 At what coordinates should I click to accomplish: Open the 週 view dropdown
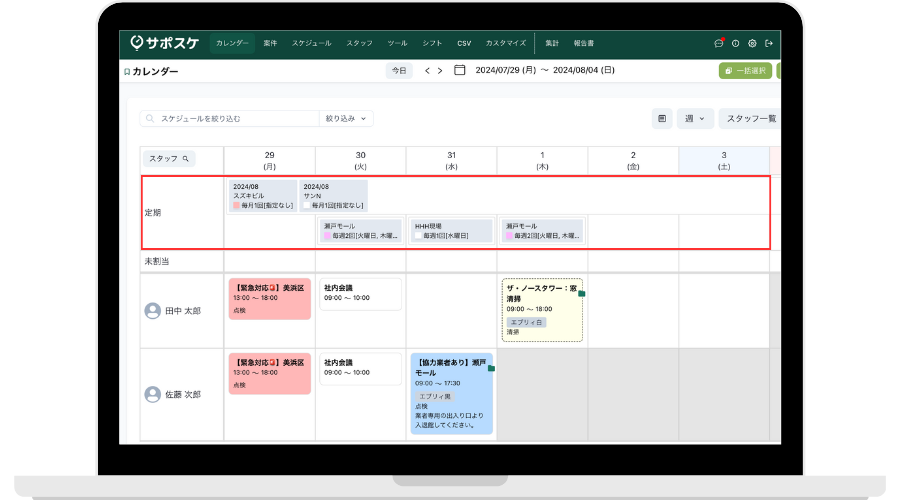[x=695, y=118]
